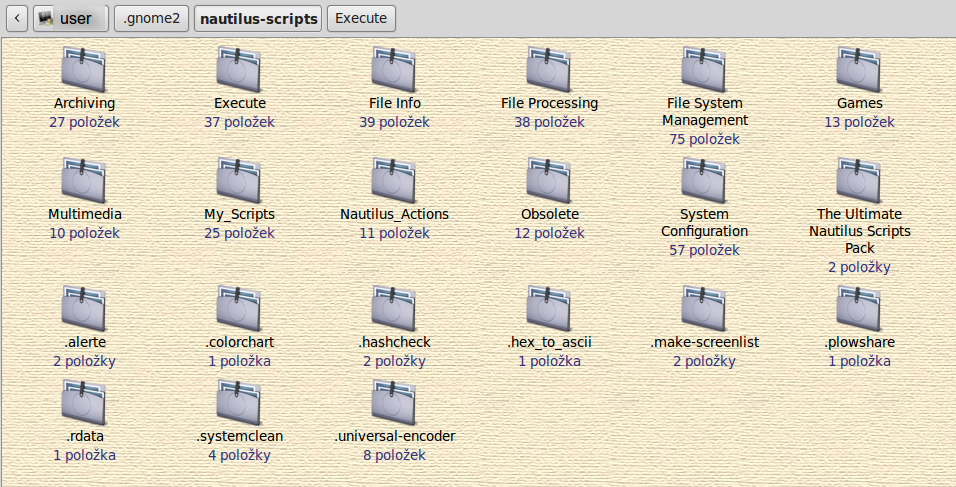
Task: Click the '38 položek' item count
Action: pyautogui.click(x=549, y=122)
